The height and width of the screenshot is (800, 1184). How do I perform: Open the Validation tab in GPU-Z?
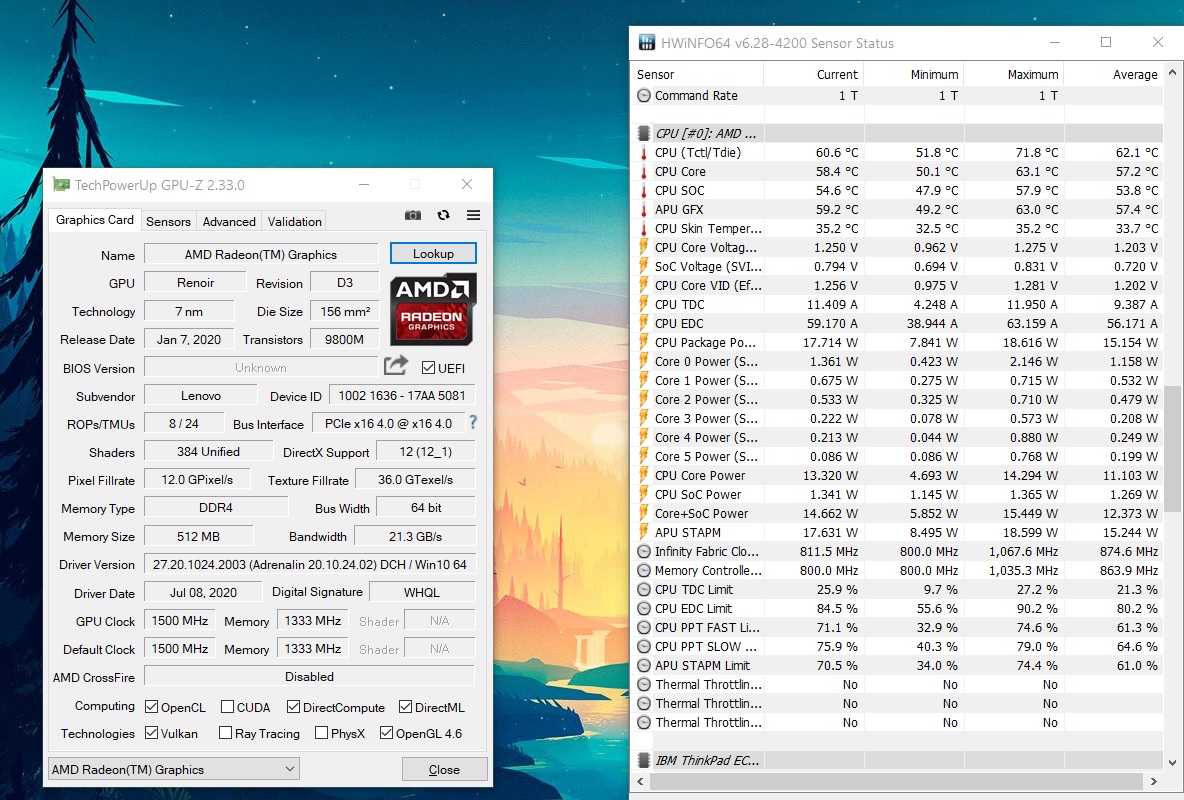pyautogui.click(x=294, y=221)
